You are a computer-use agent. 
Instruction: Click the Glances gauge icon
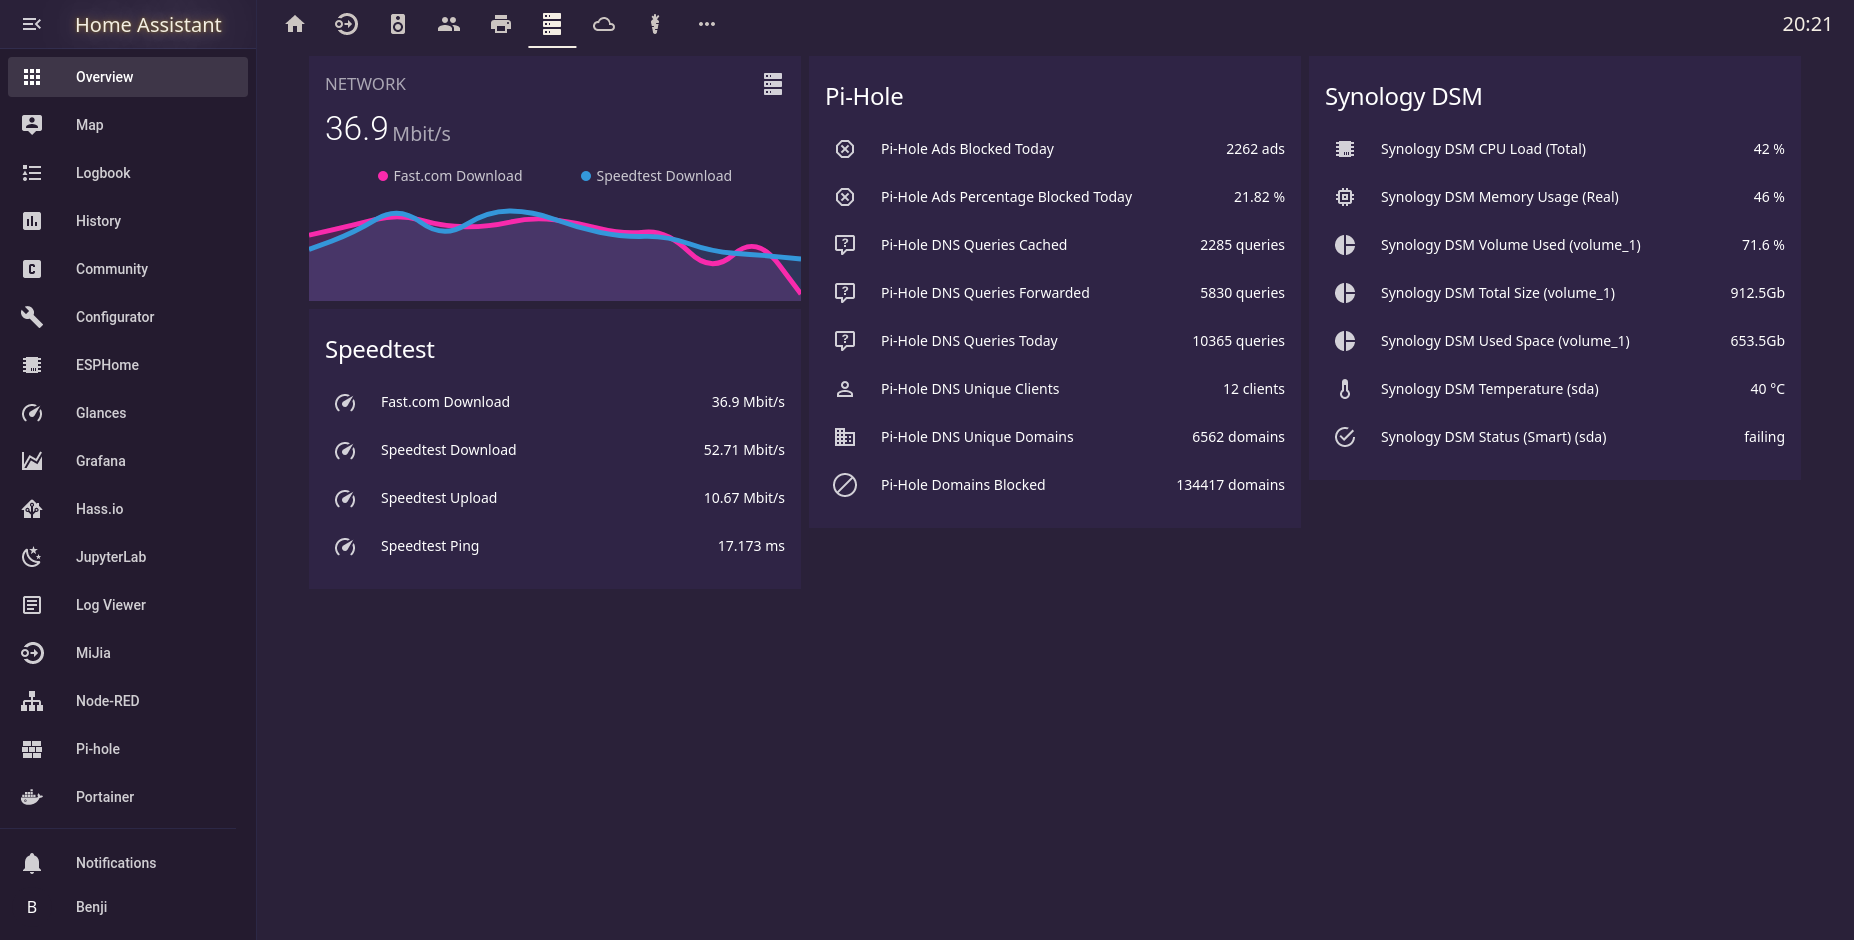click(x=32, y=413)
